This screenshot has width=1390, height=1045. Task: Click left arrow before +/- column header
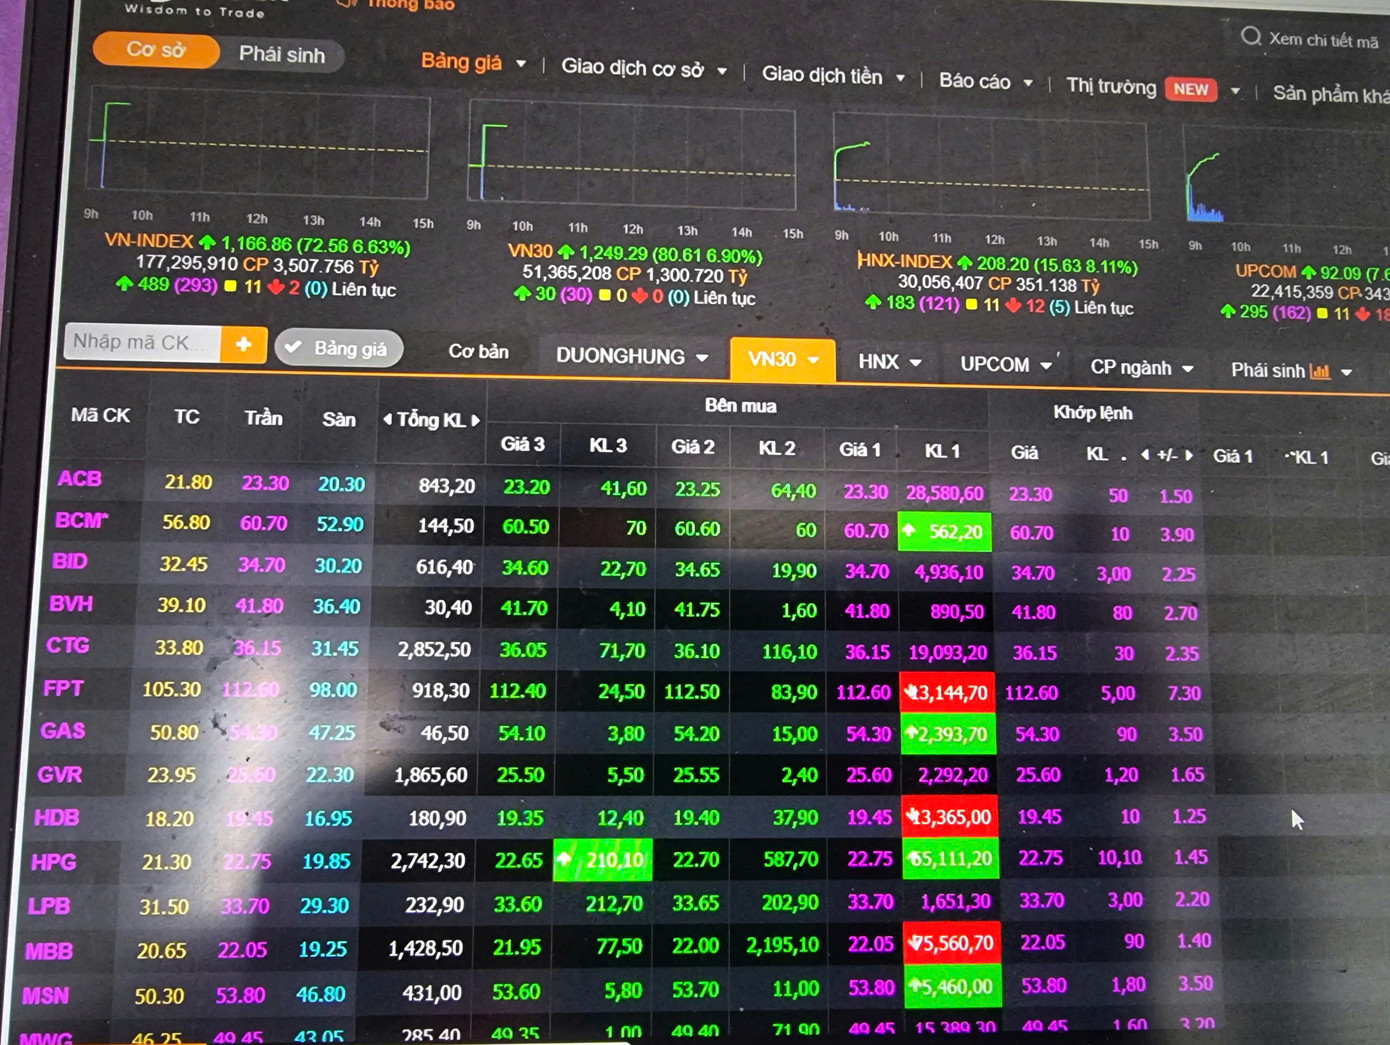pyautogui.click(x=1145, y=455)
